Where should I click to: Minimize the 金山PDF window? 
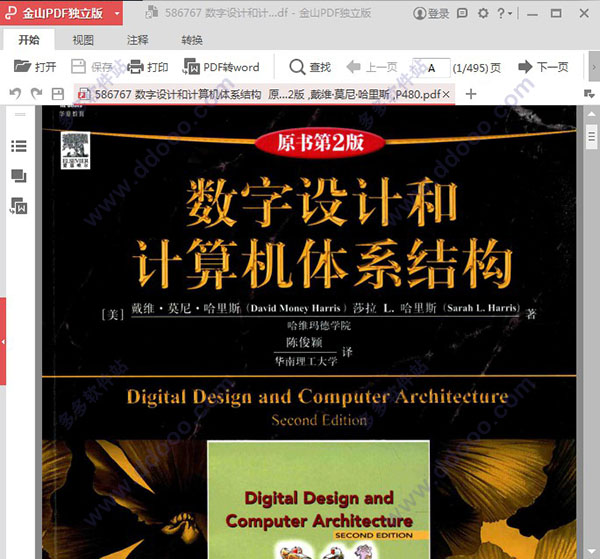pyautogui.click(x=532, y=15)
